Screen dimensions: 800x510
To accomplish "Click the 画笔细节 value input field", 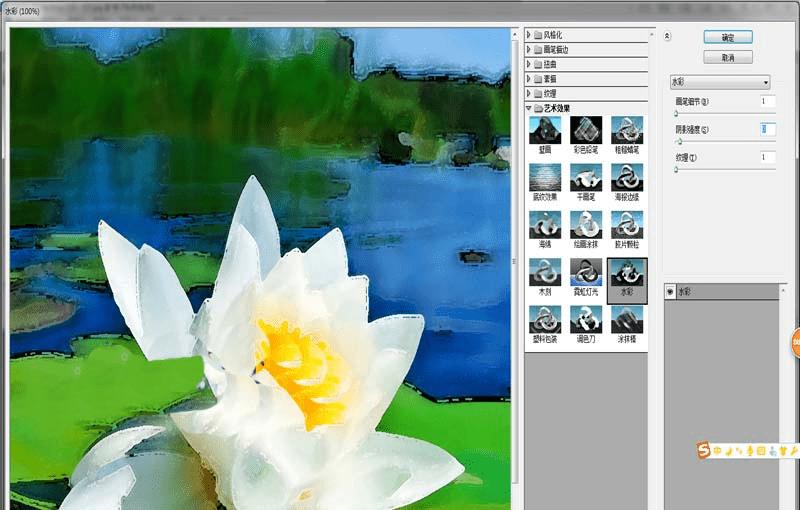I will (767, 101).
